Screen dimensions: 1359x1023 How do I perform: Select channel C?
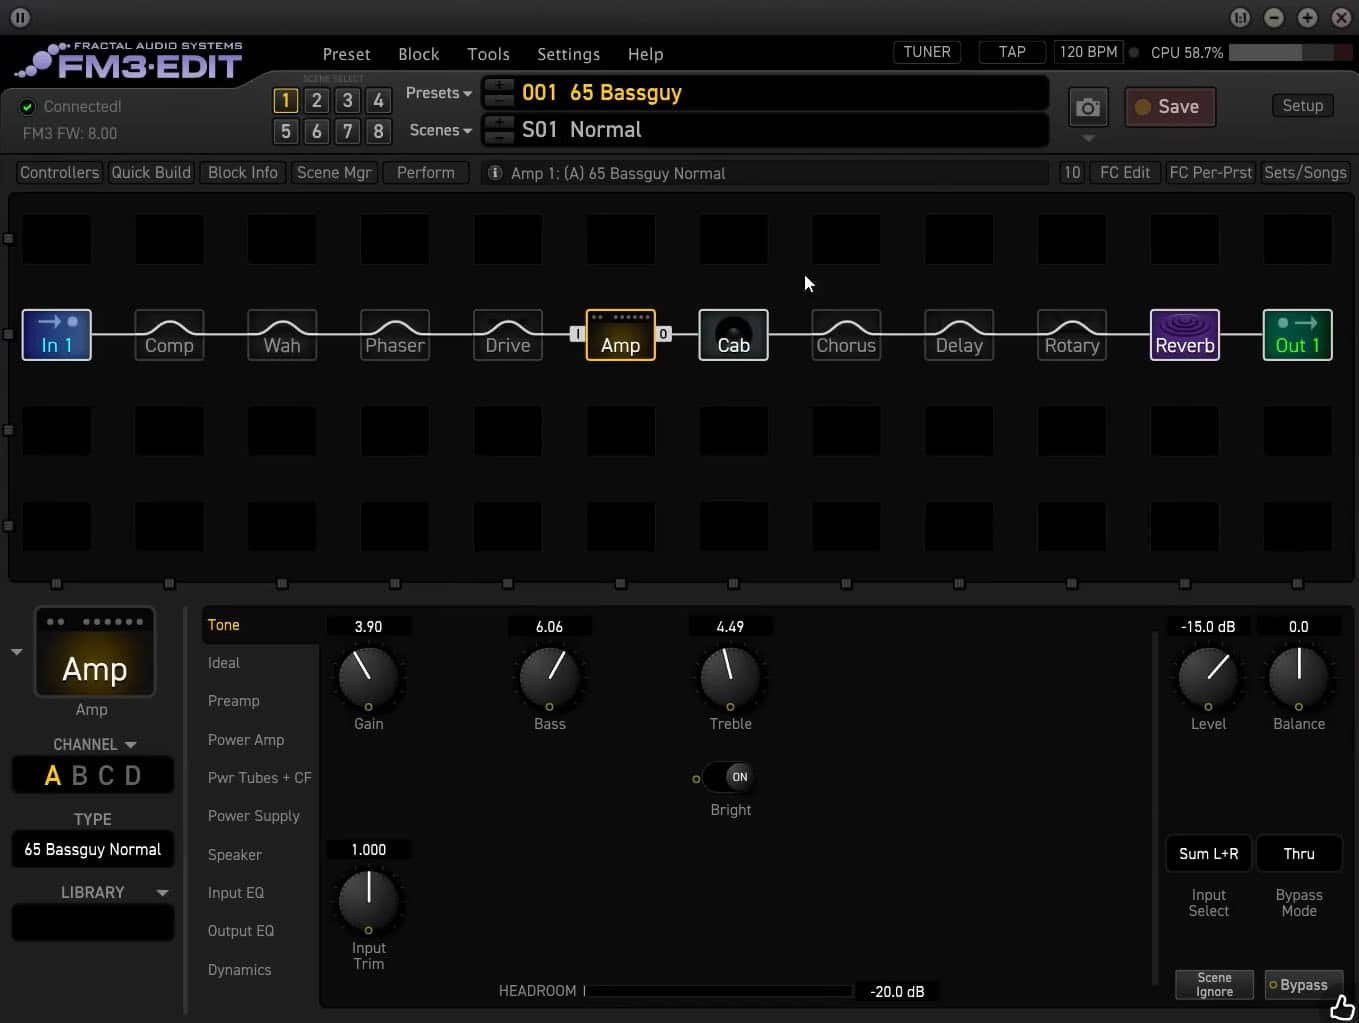click(106, 776)
